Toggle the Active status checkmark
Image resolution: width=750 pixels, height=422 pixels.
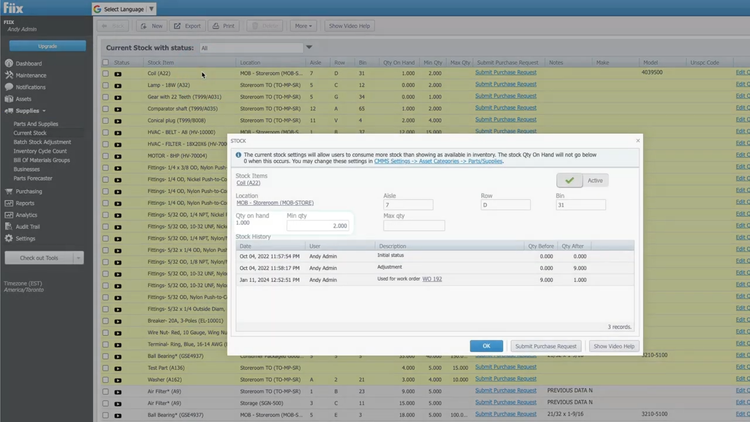(568, 181)
